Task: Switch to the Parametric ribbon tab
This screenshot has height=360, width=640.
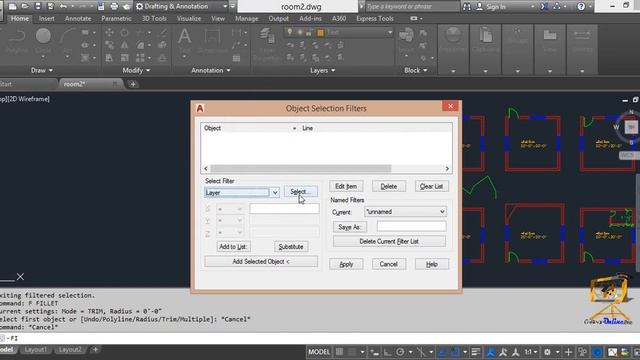Action: tap(116, 19)
